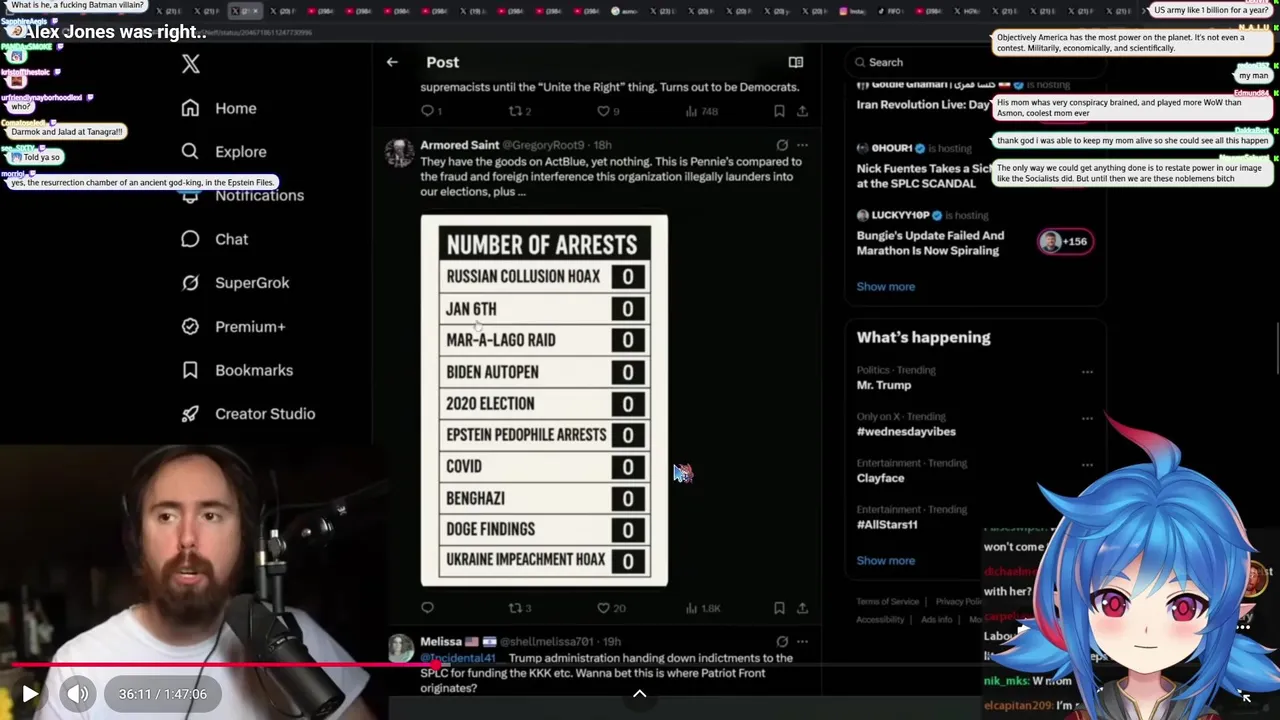Image resolution: width=1280 pixels, height=720 pixels.
Task: Open Mr. Trump trending topic
Action: point(884,385)
